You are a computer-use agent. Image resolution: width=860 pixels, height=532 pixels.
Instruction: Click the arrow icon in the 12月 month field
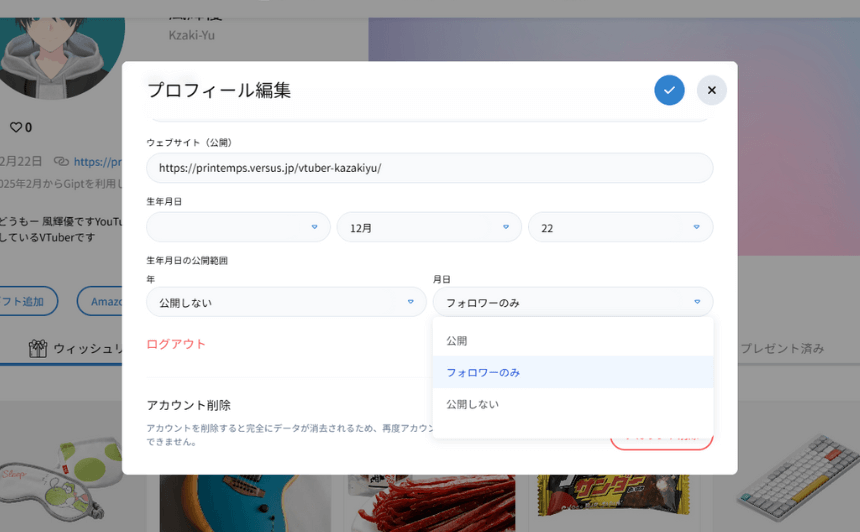pos(505,227)
